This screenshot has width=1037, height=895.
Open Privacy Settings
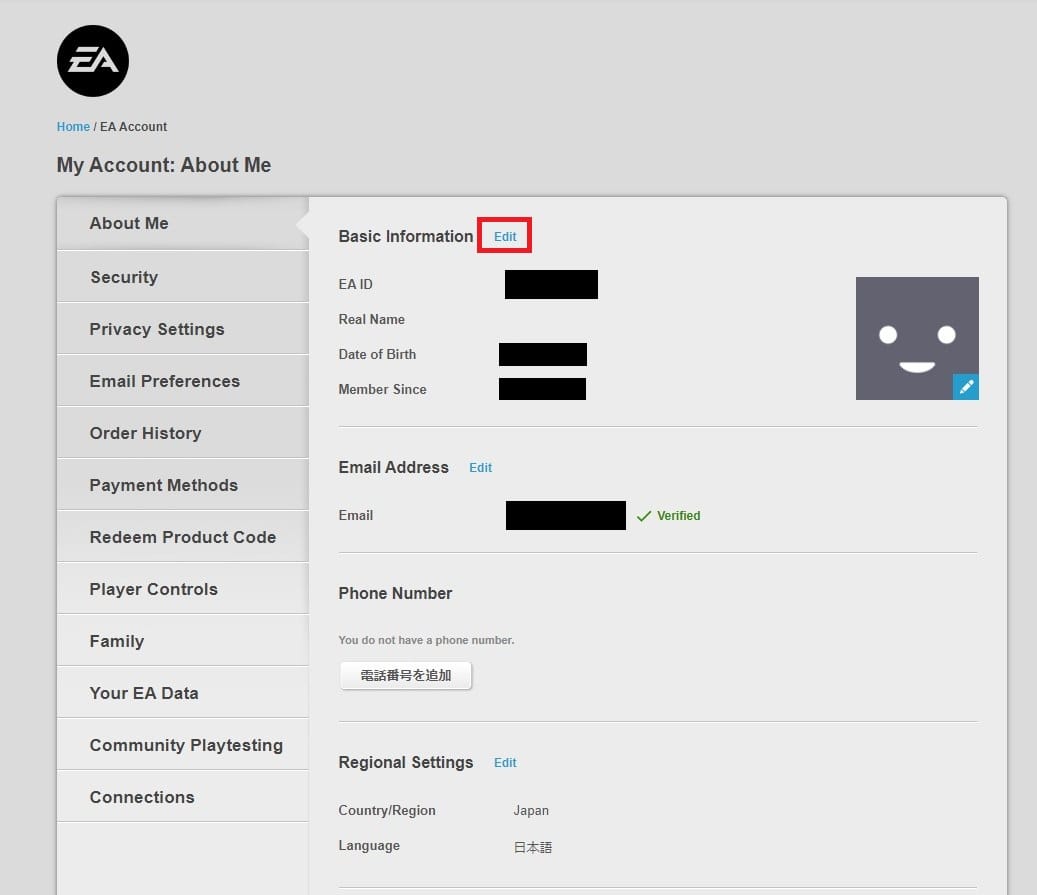183,329
